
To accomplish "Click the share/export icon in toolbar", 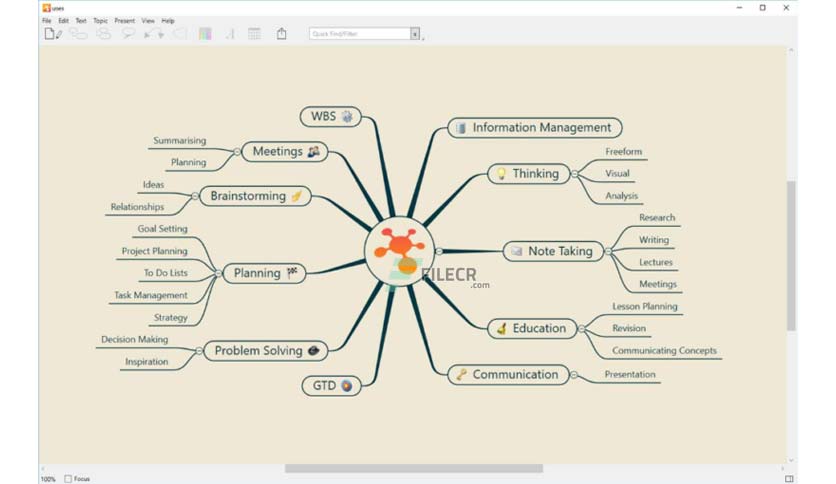I will (282, 34).
